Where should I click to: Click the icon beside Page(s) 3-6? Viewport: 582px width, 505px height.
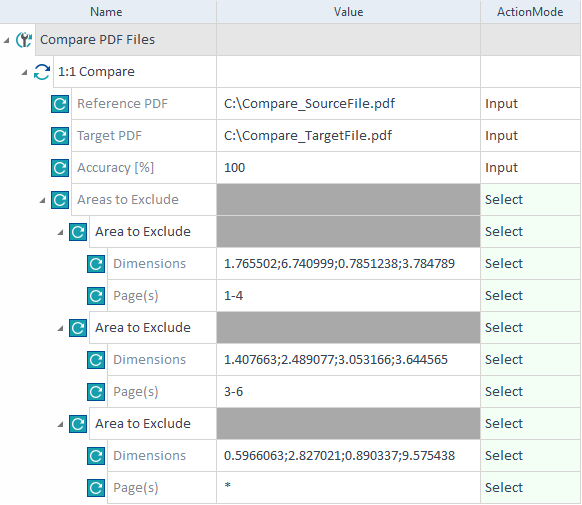(x=96, y=392)
